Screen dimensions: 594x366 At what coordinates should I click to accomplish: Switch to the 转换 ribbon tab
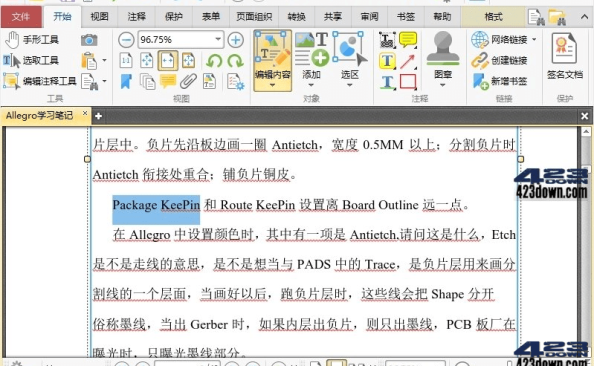296,17
